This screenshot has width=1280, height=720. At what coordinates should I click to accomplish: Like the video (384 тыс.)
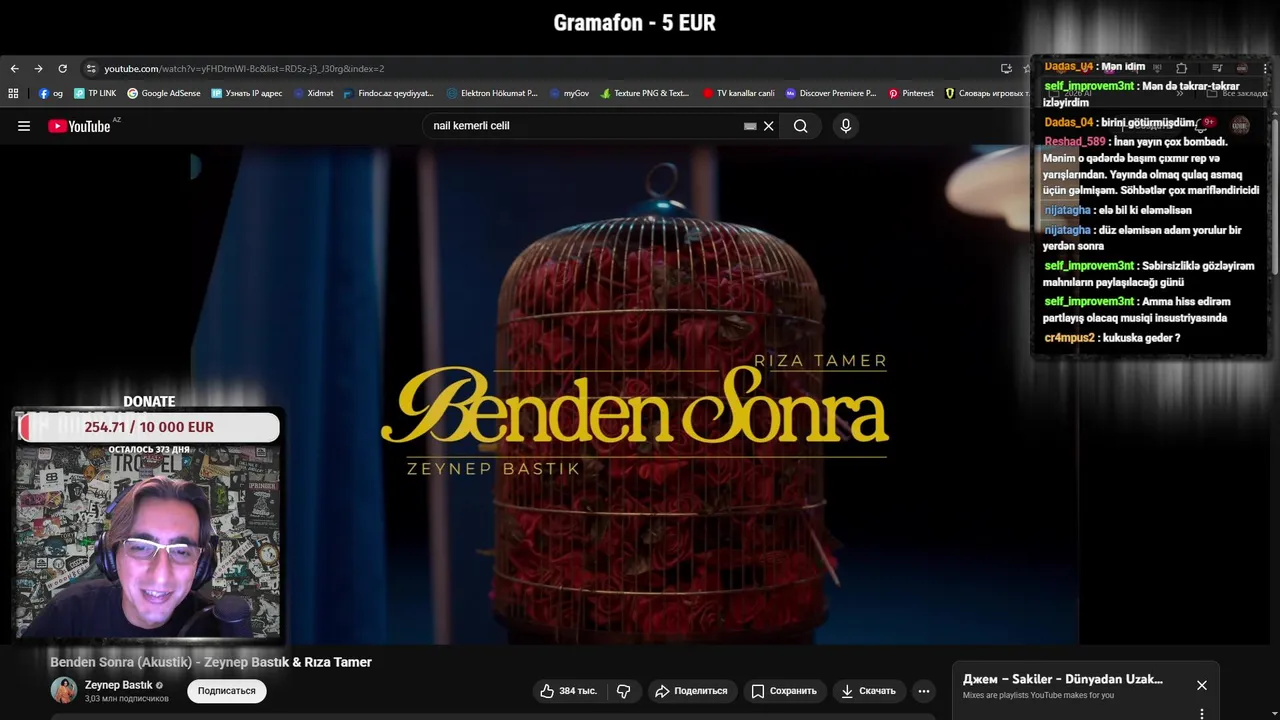[568, 691]
